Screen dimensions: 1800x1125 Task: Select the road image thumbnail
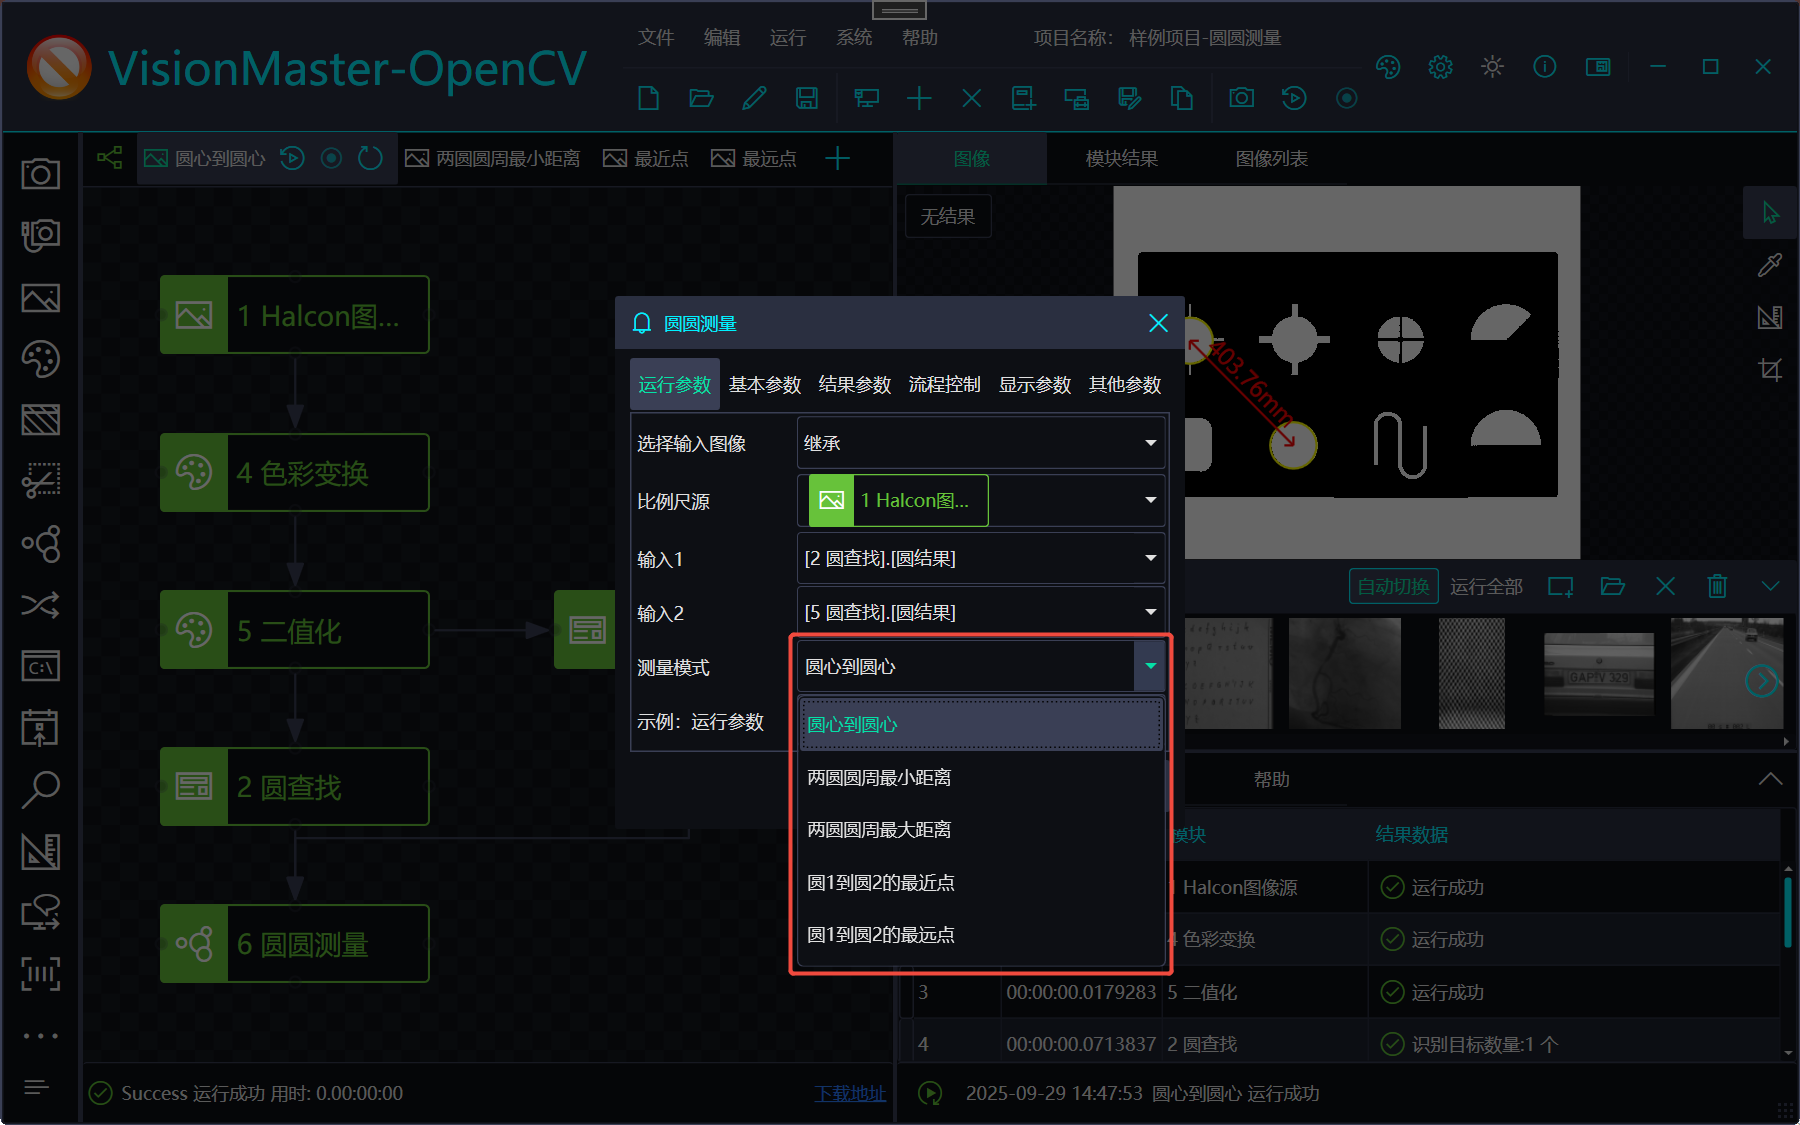pyautogui.click(x=1727, y=673)
